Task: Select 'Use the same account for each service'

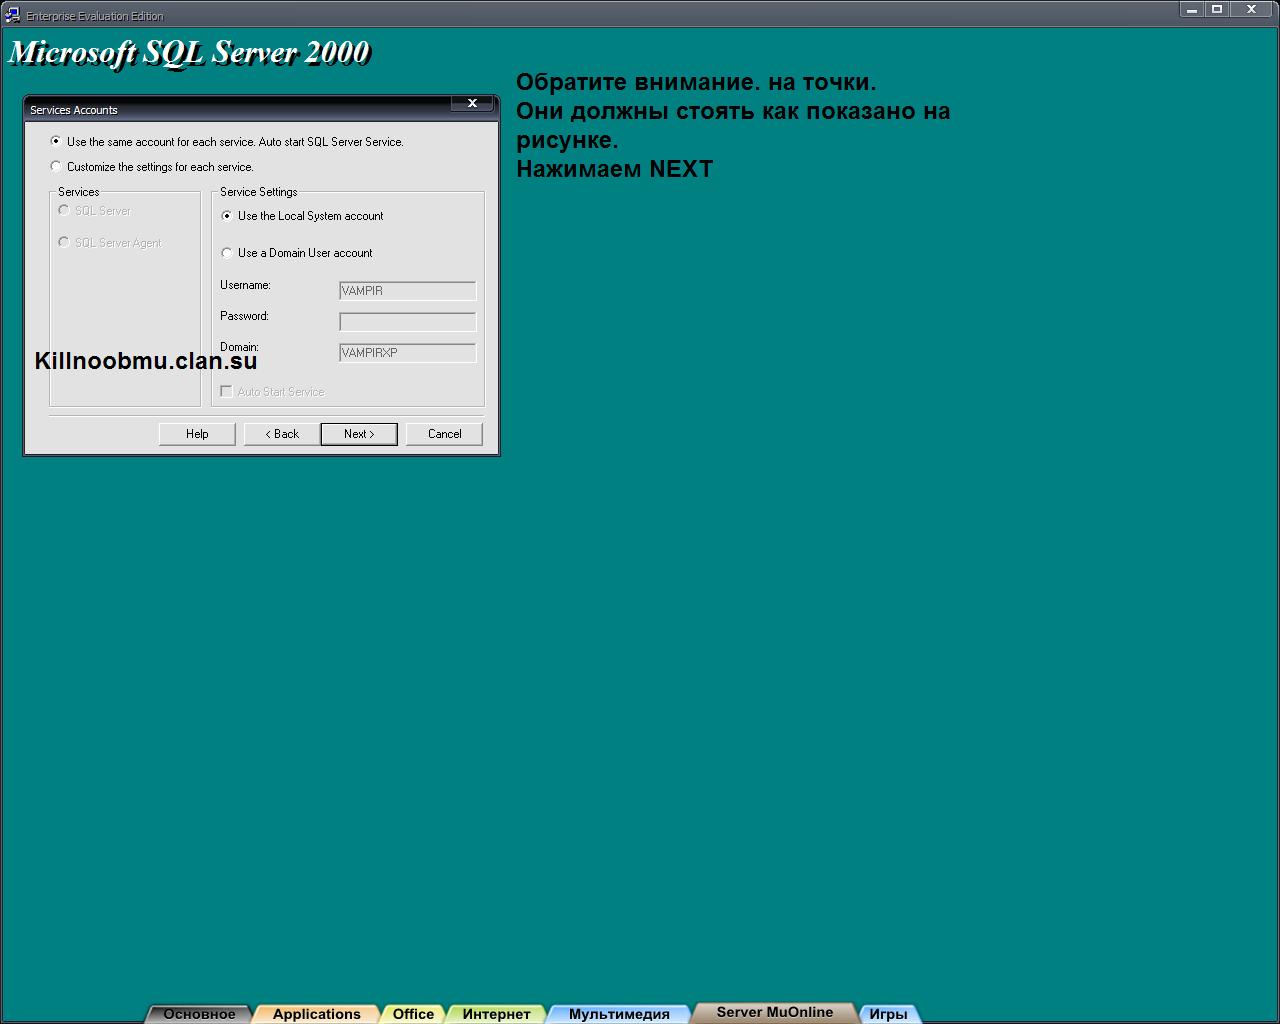Action: (56, 142)
